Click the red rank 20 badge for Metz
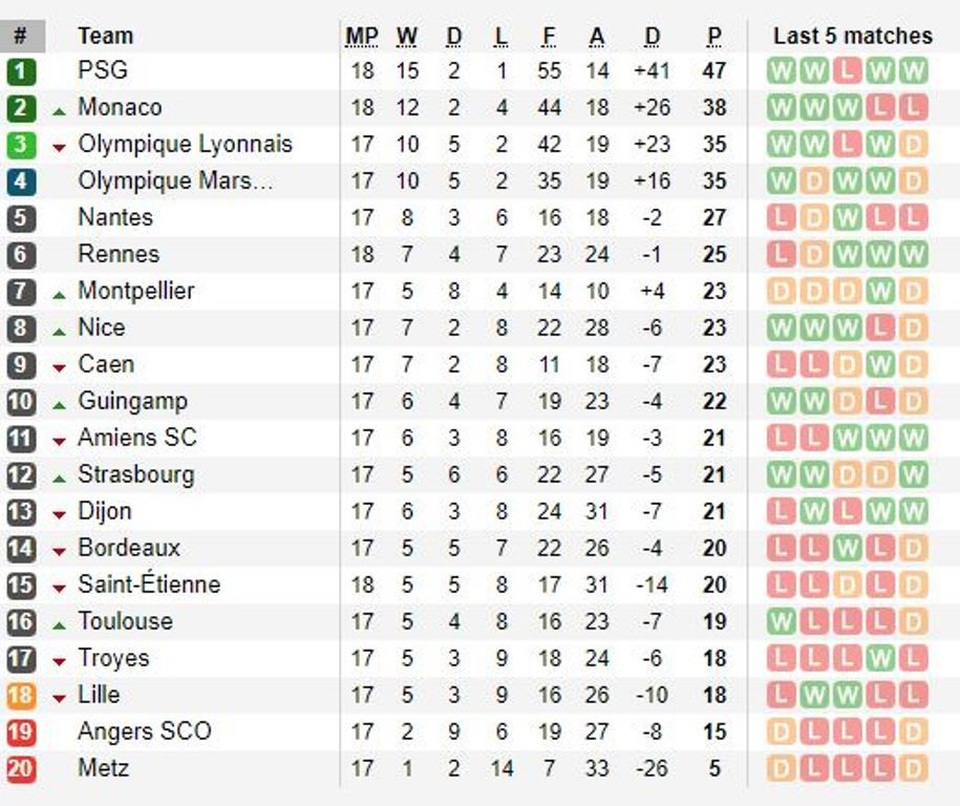 21,769
